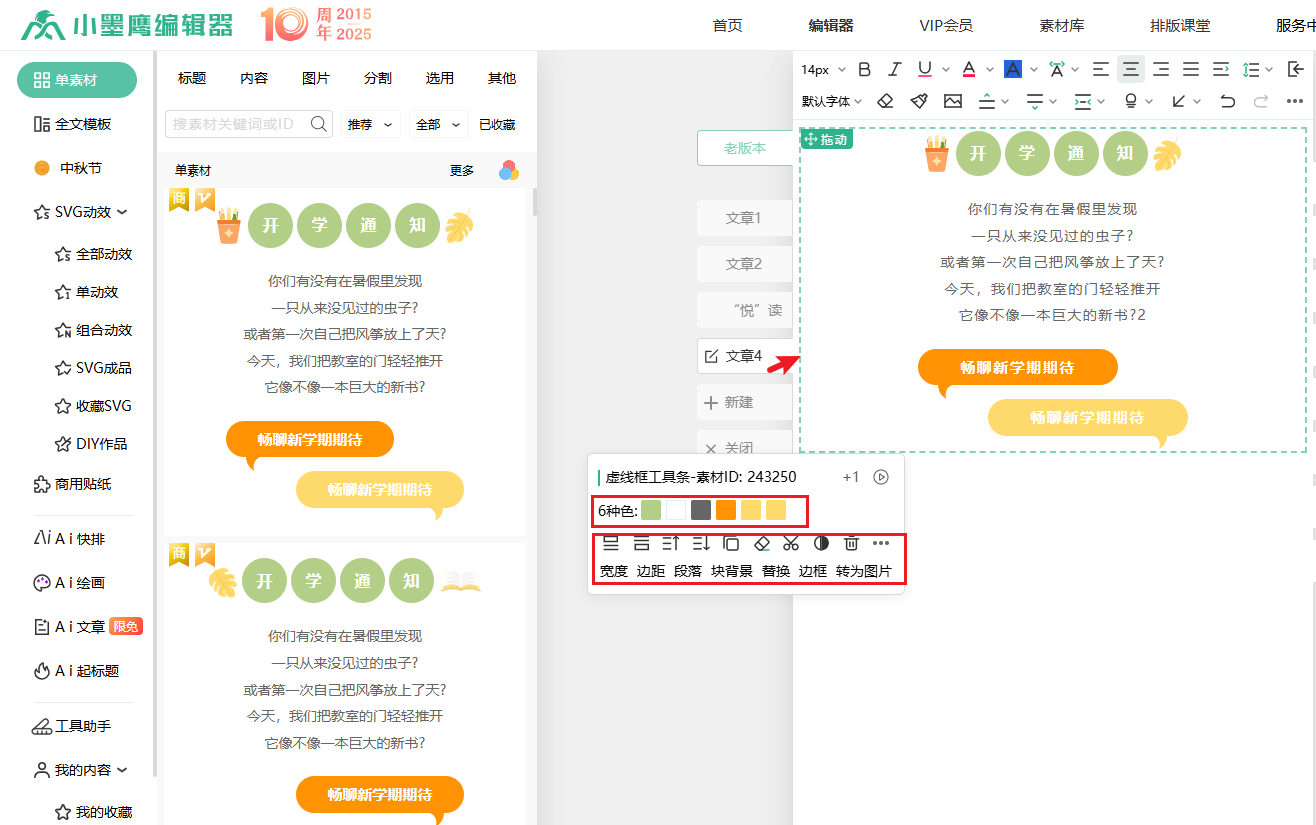Click the italic formatting icon
The height and width of the screenshot is (825, 1316).
[895, 69]
